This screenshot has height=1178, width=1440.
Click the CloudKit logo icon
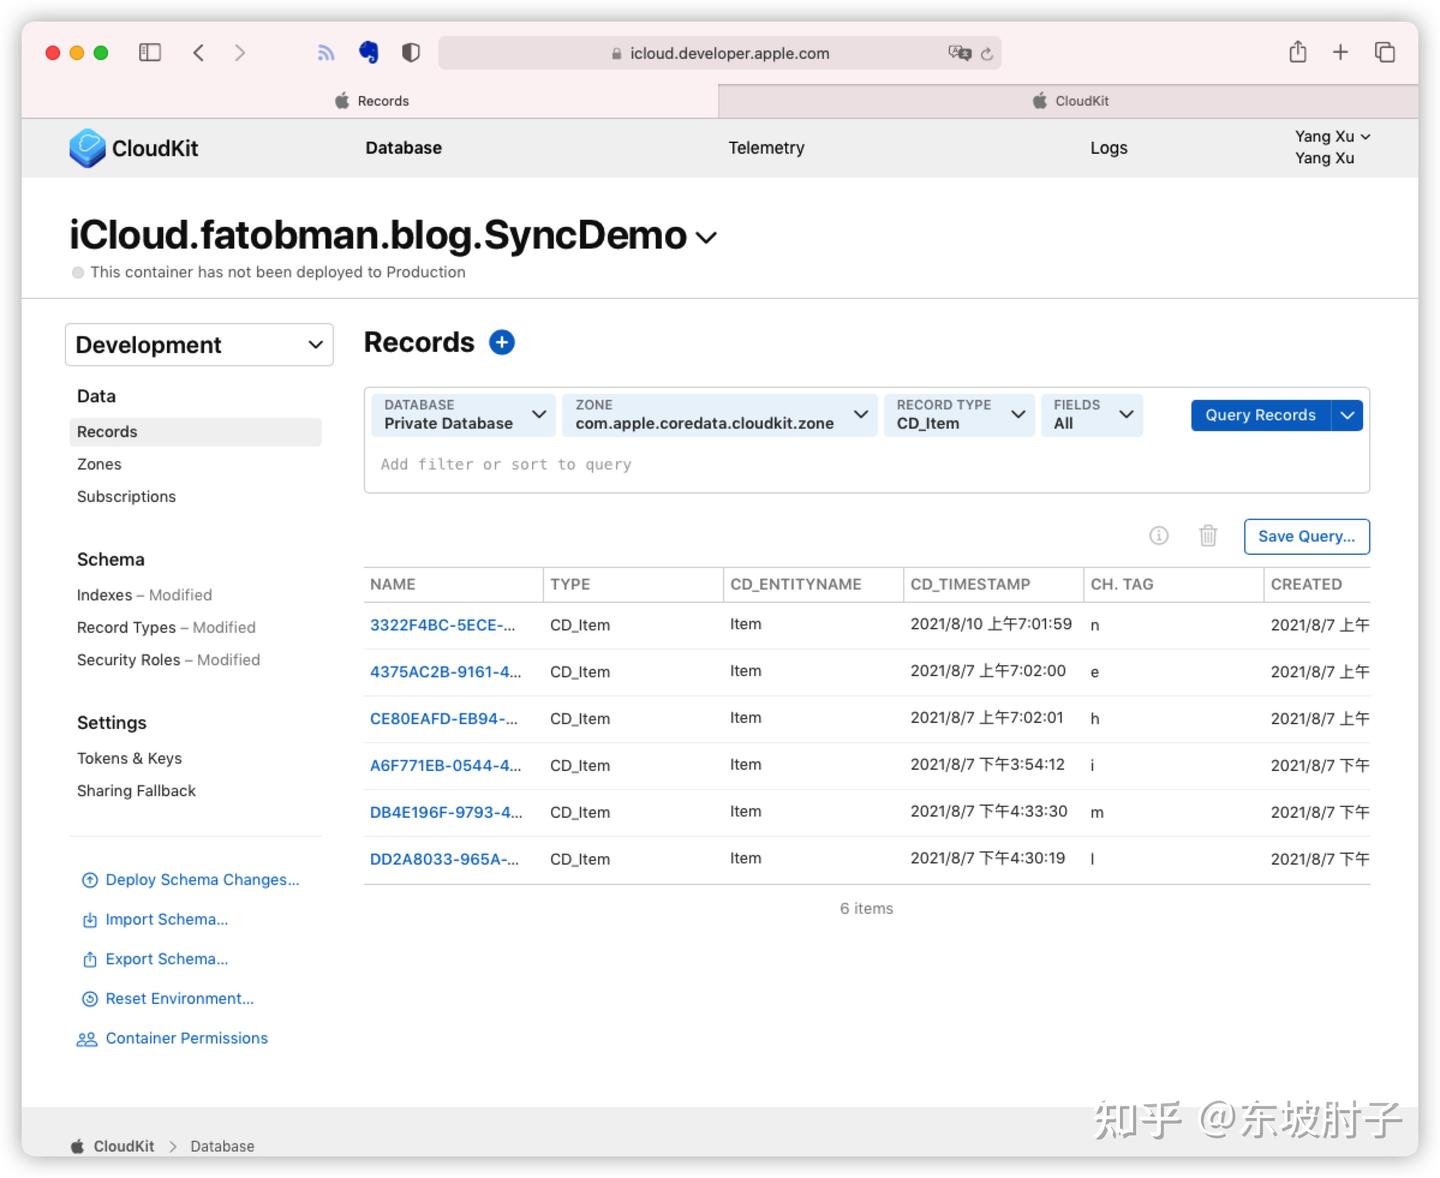tap(88, 147)
